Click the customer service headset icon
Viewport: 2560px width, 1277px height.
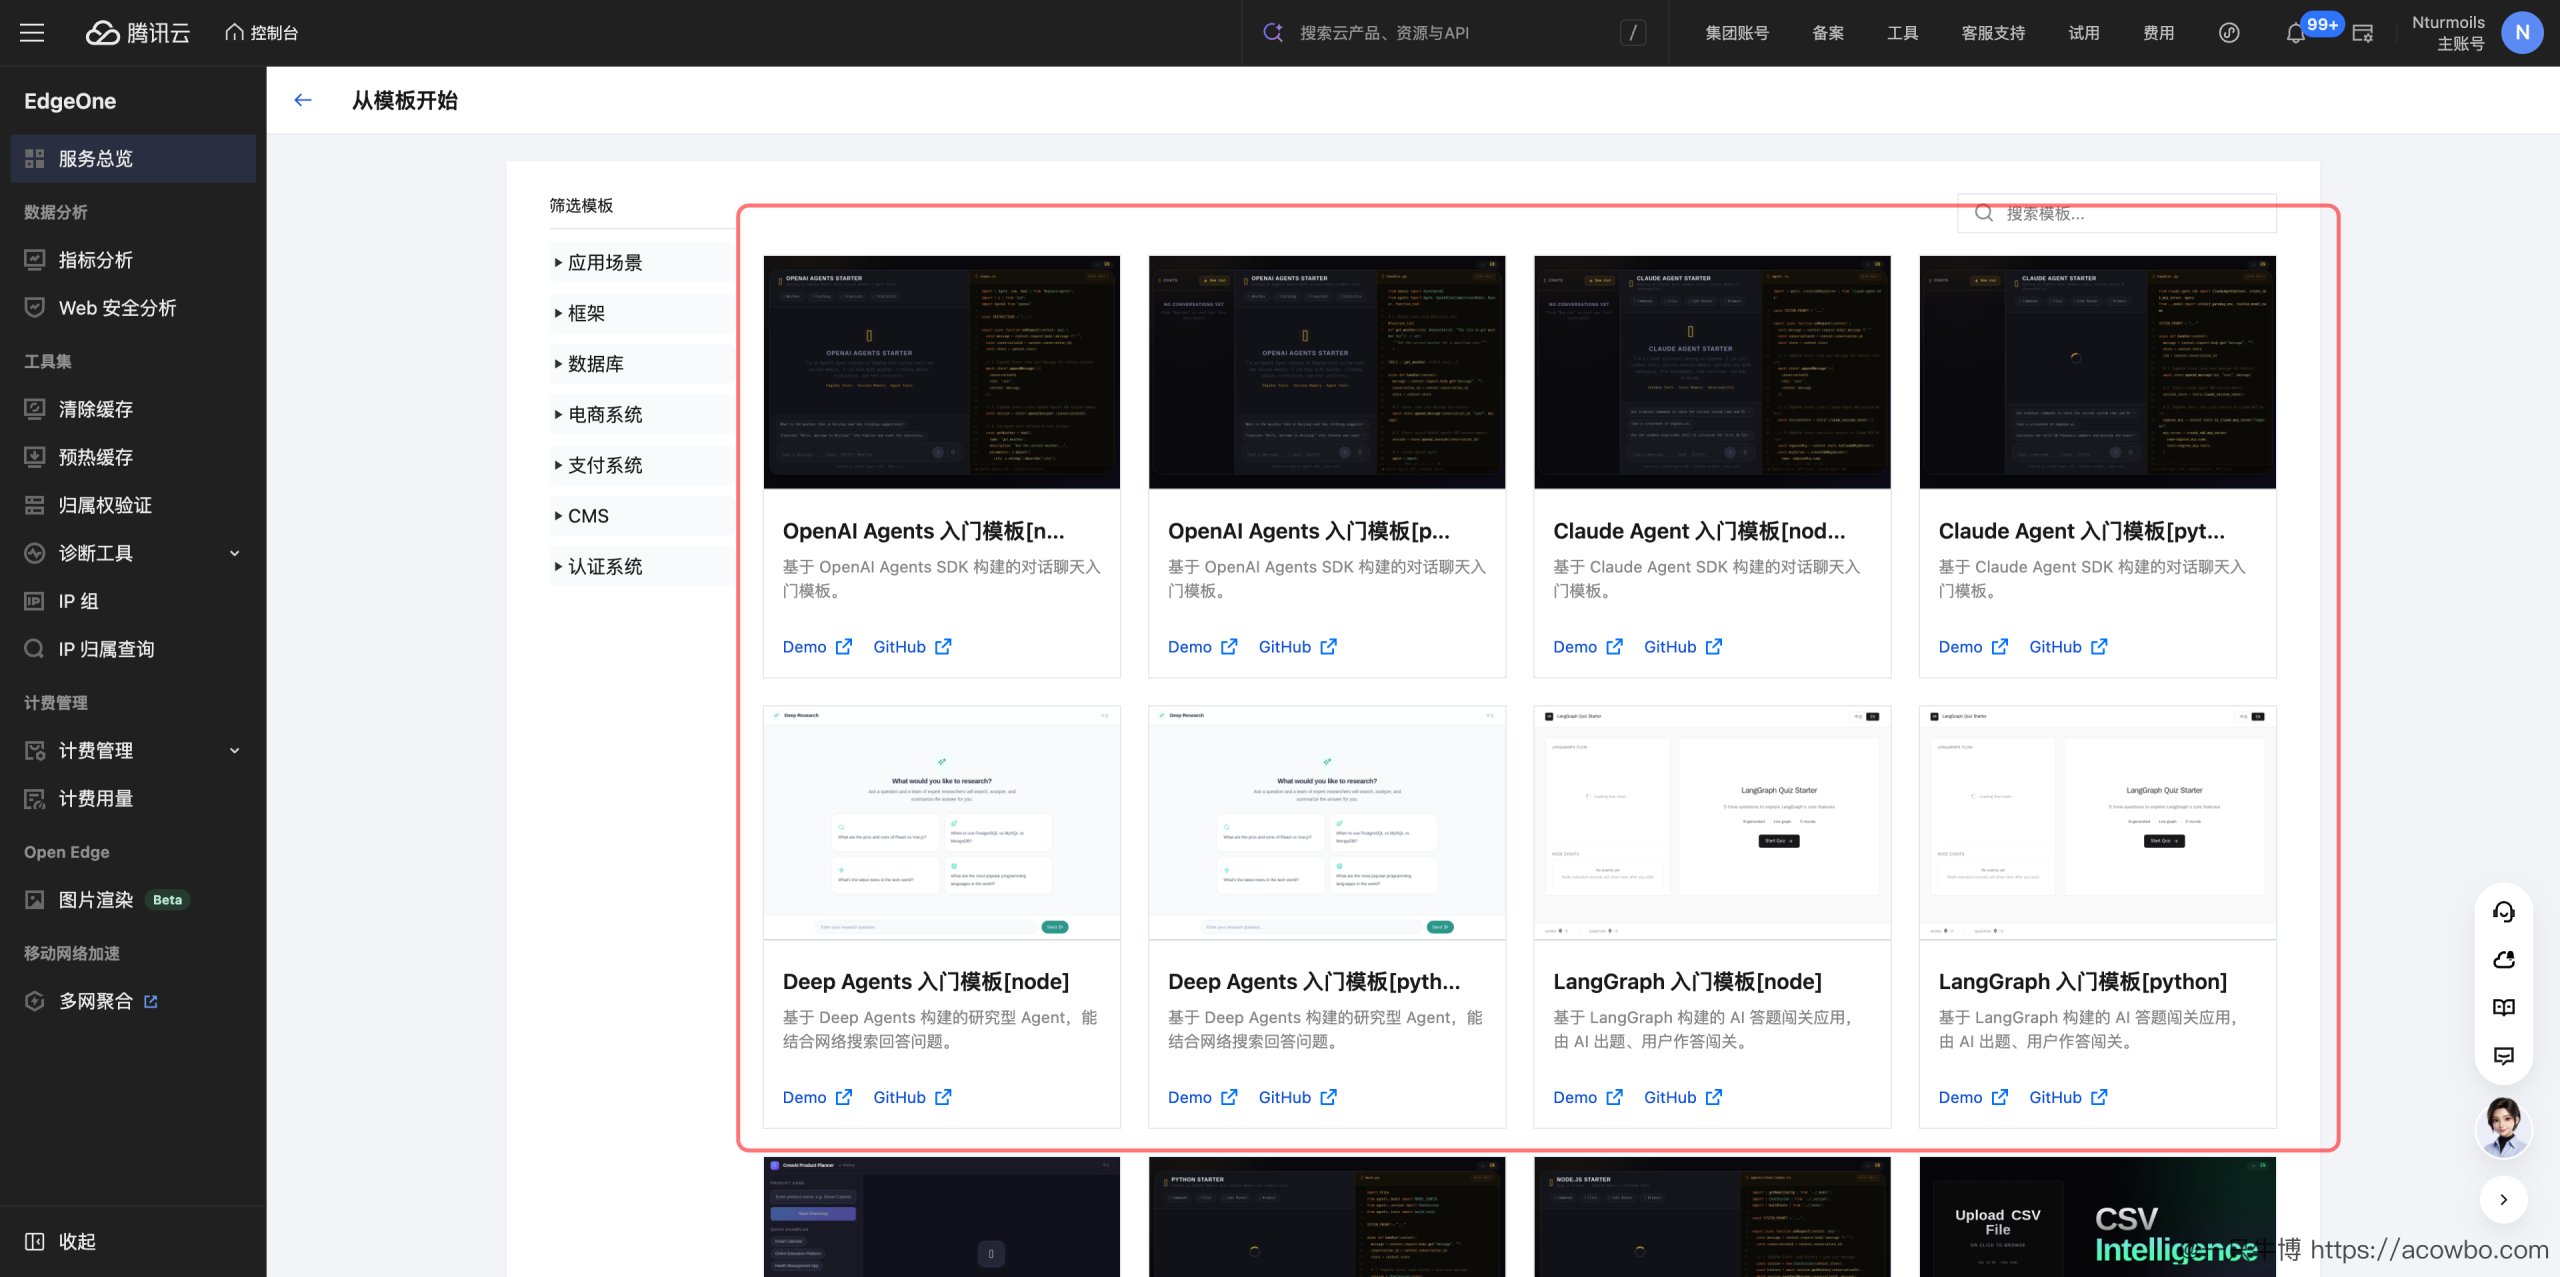(x=2503, y=912)
